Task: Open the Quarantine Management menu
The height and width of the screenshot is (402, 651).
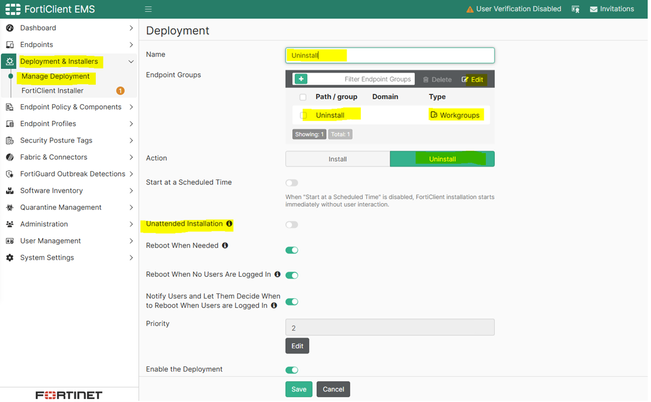Action: point(61,207)
